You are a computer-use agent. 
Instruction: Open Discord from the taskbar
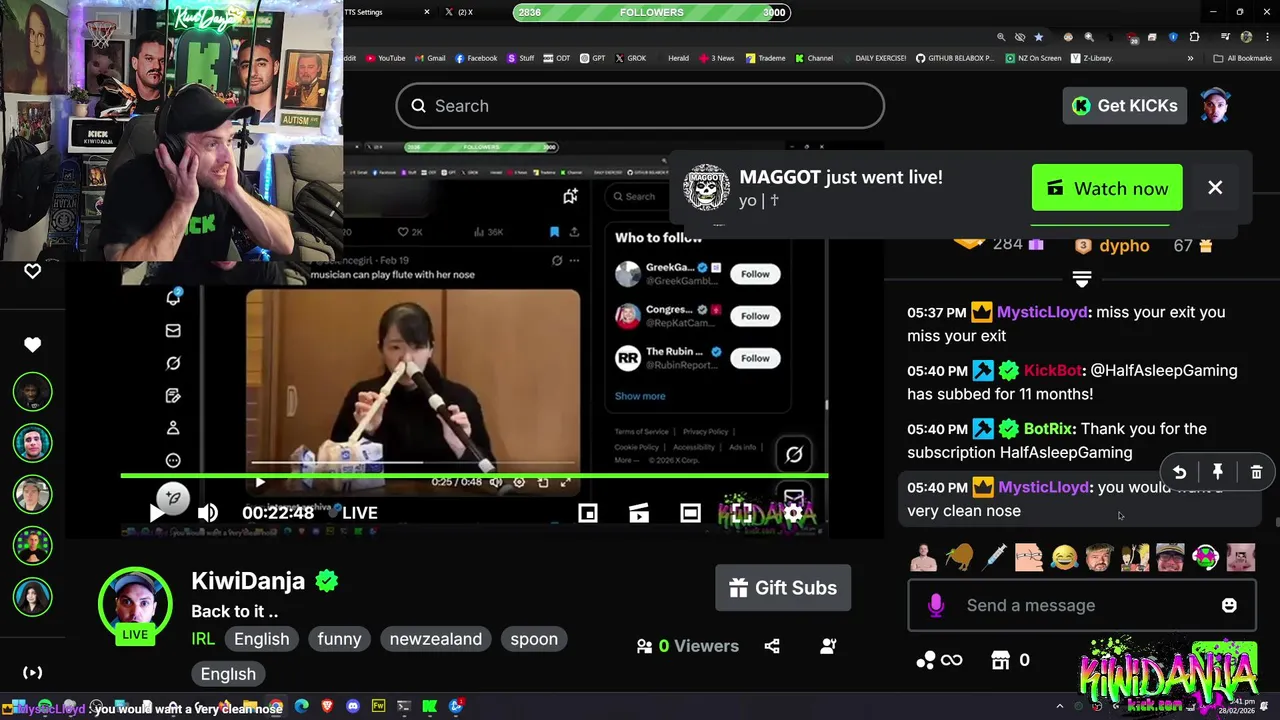352,706
